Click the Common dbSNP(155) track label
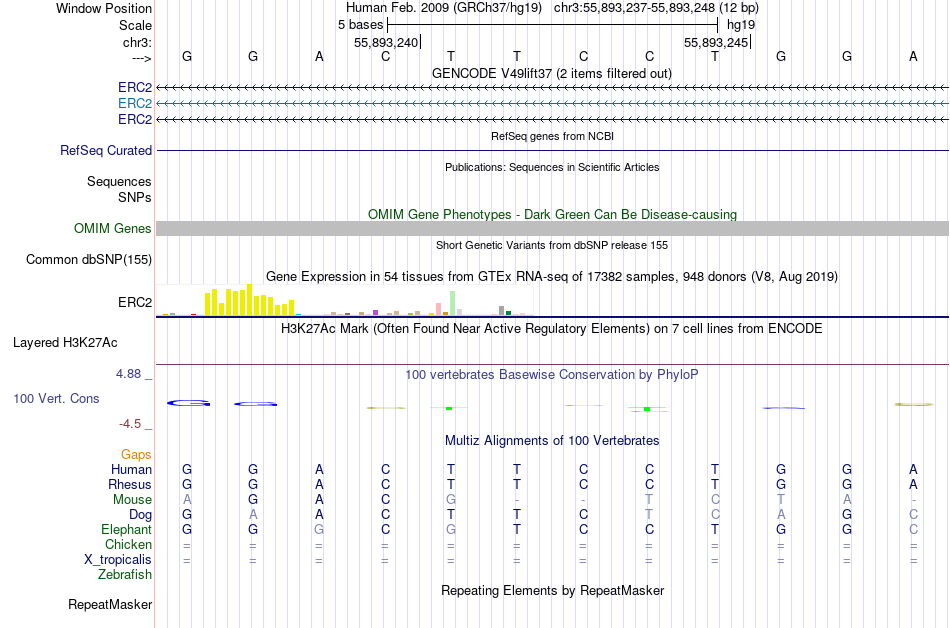Image resolution: width=950 pixels, height=628 pixels. point(88,259)
